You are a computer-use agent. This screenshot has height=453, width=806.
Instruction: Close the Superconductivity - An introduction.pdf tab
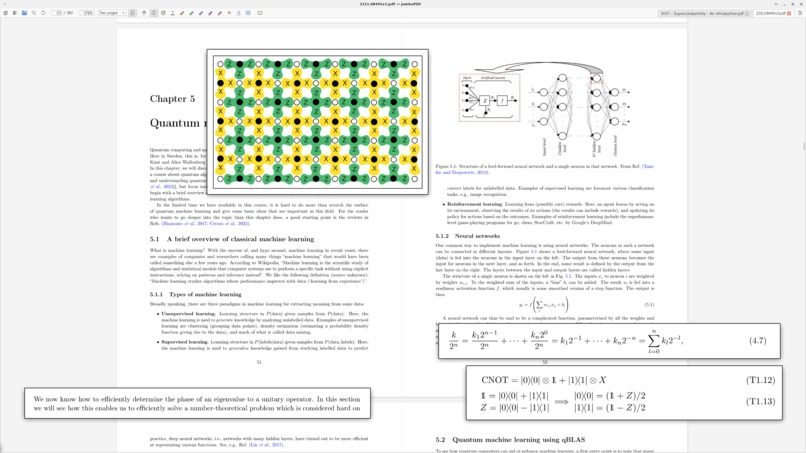747,13
